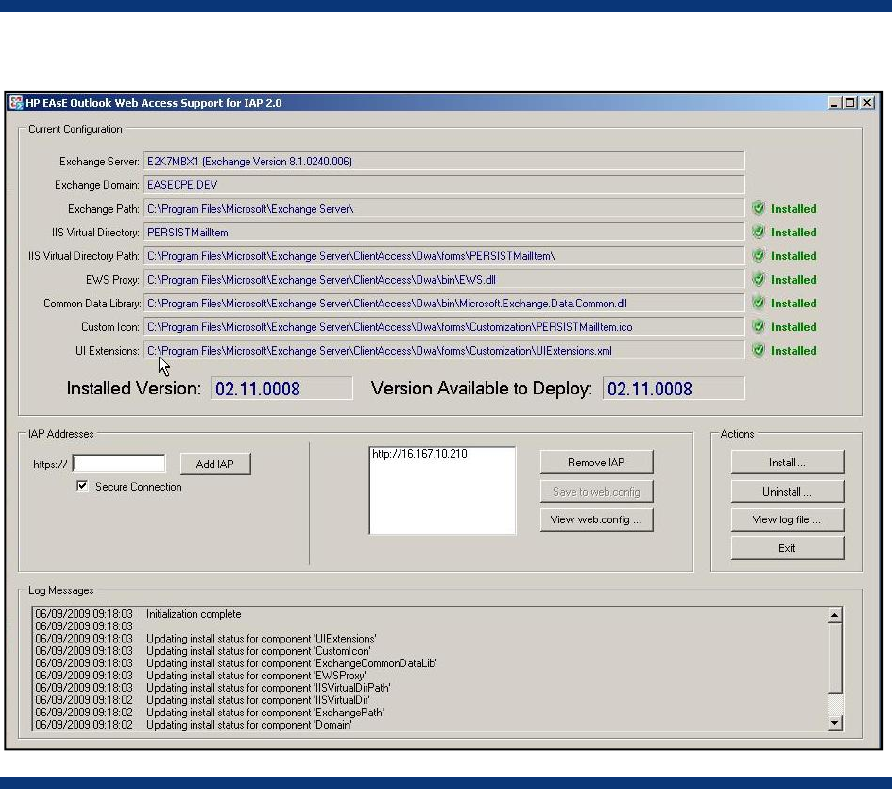Click the shield icon beside UI Extensions
The image size is (892, 789).
[758, 350]
